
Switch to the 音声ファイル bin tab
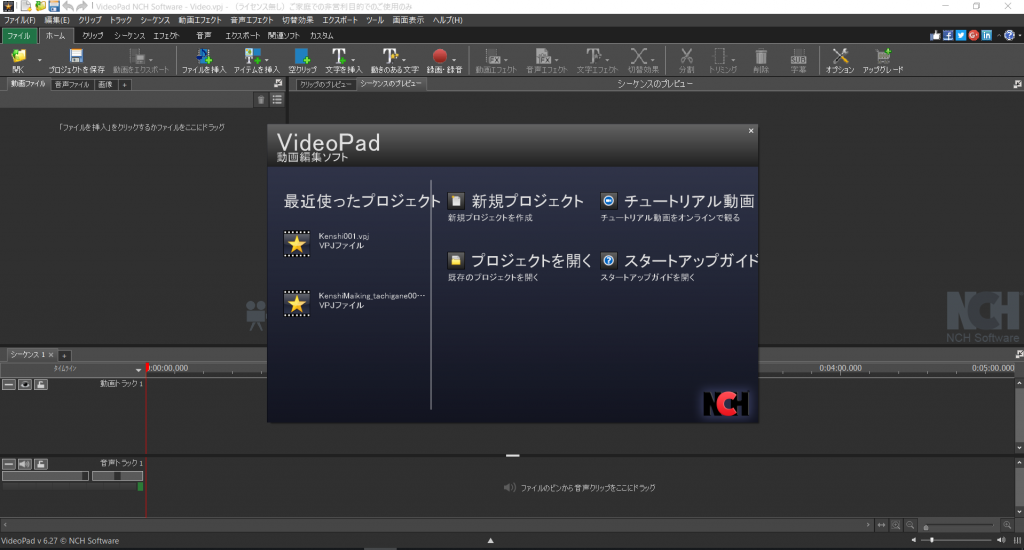pos(73,85)
